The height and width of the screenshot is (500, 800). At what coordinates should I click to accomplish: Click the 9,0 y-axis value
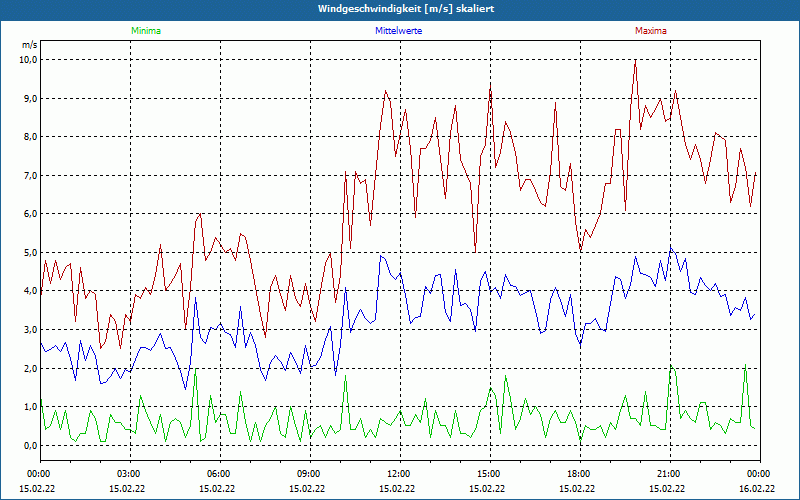(x=31, y=98)
